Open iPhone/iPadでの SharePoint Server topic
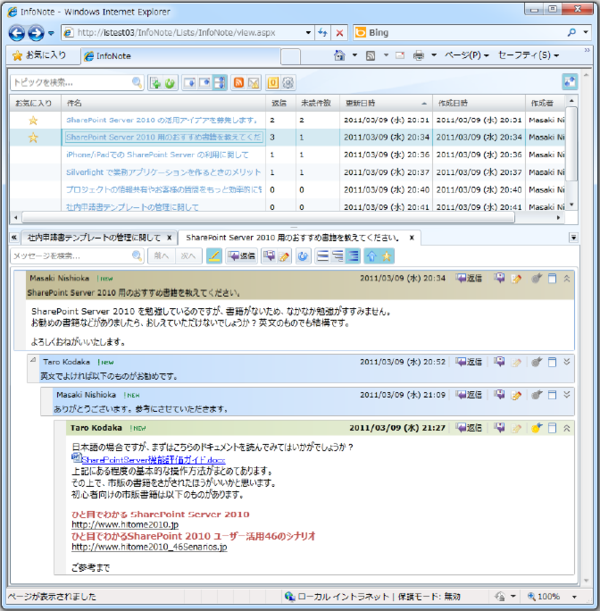 tap(157, 155)
